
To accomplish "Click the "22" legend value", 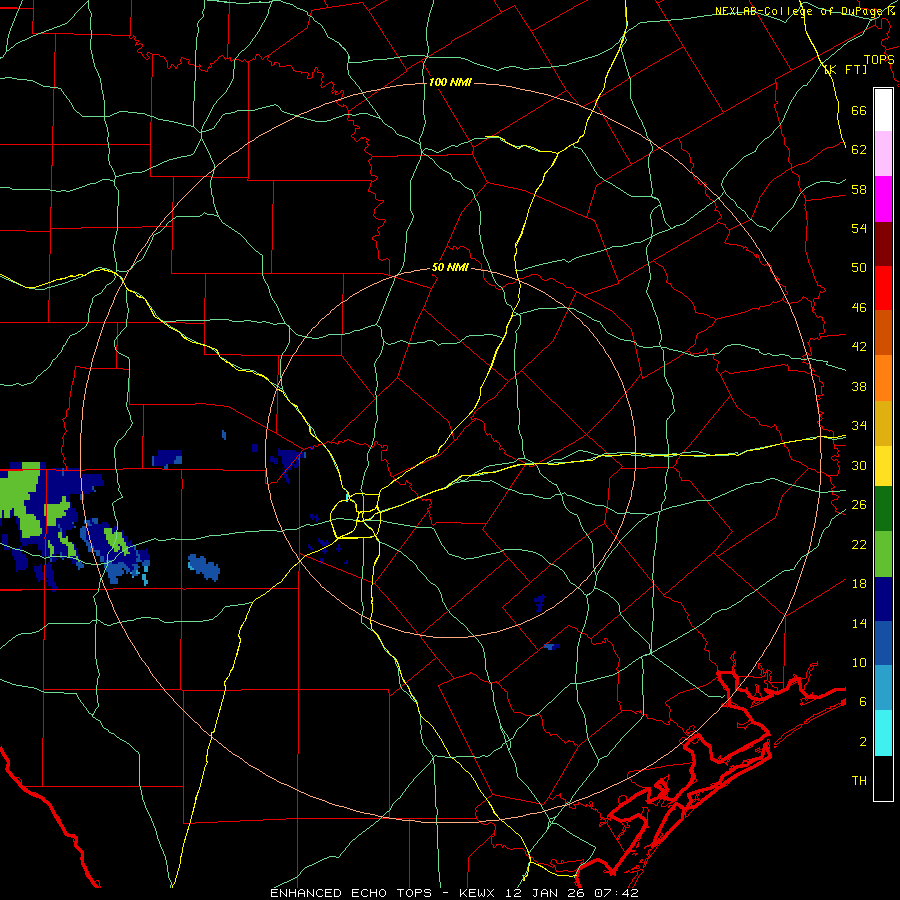I will [859, 545].
